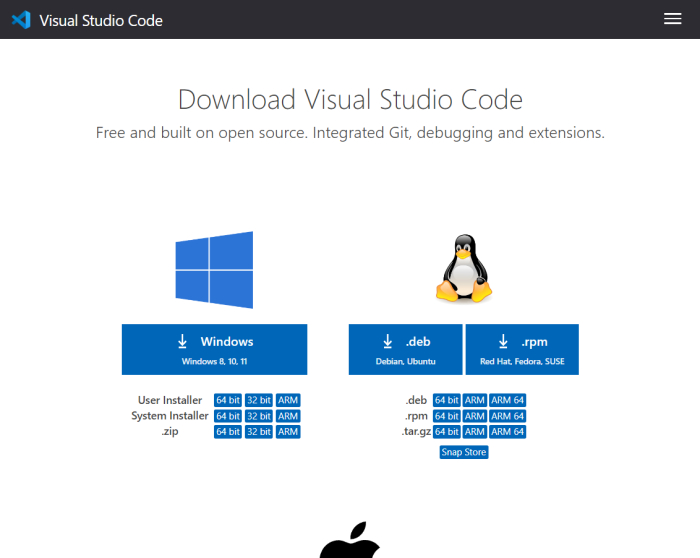The height and width of the screenshot is (558, 700).
Task: Get the Windows .zip 64 bit archive
Action: 228,432
